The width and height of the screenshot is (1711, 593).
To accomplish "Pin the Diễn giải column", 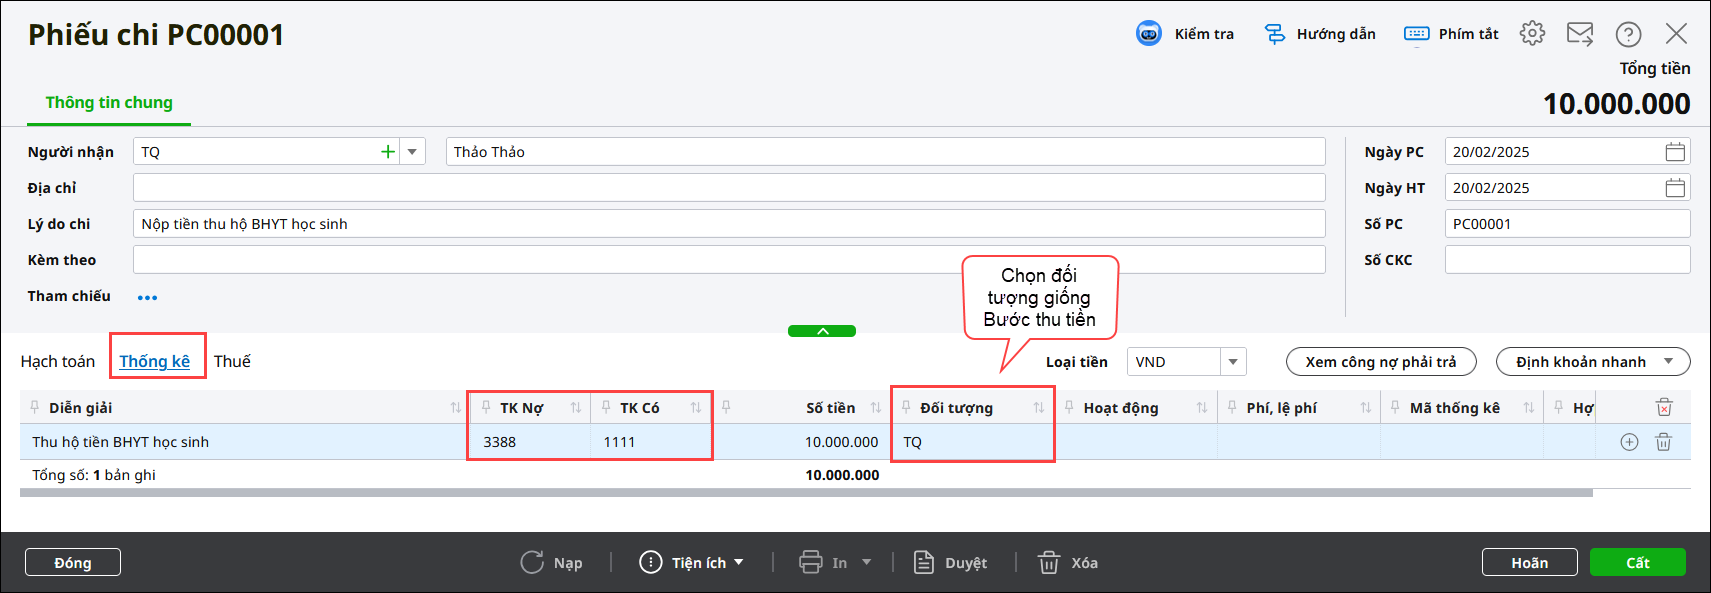I will point(35,407).
